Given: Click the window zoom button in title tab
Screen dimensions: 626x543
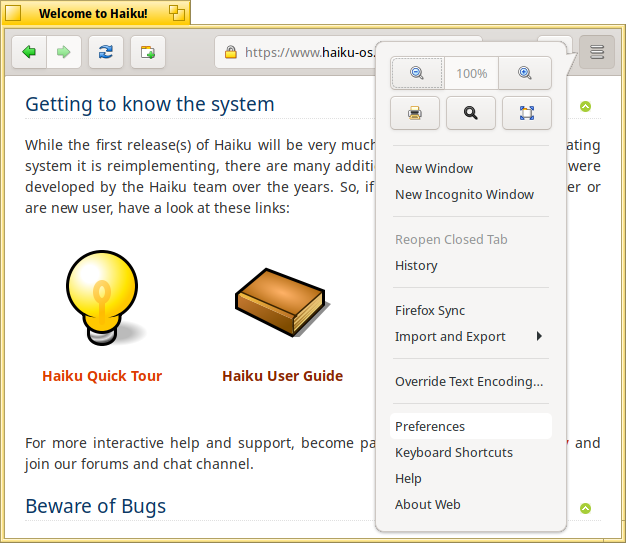Looking at the screenshot, I should pyautogui.click(x=176, y=13).
